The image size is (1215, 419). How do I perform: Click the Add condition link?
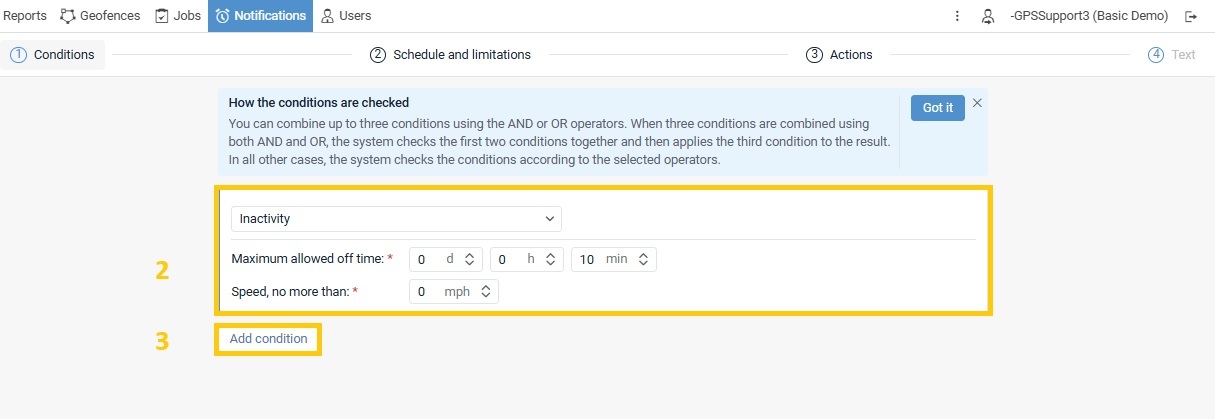point(269,339)
